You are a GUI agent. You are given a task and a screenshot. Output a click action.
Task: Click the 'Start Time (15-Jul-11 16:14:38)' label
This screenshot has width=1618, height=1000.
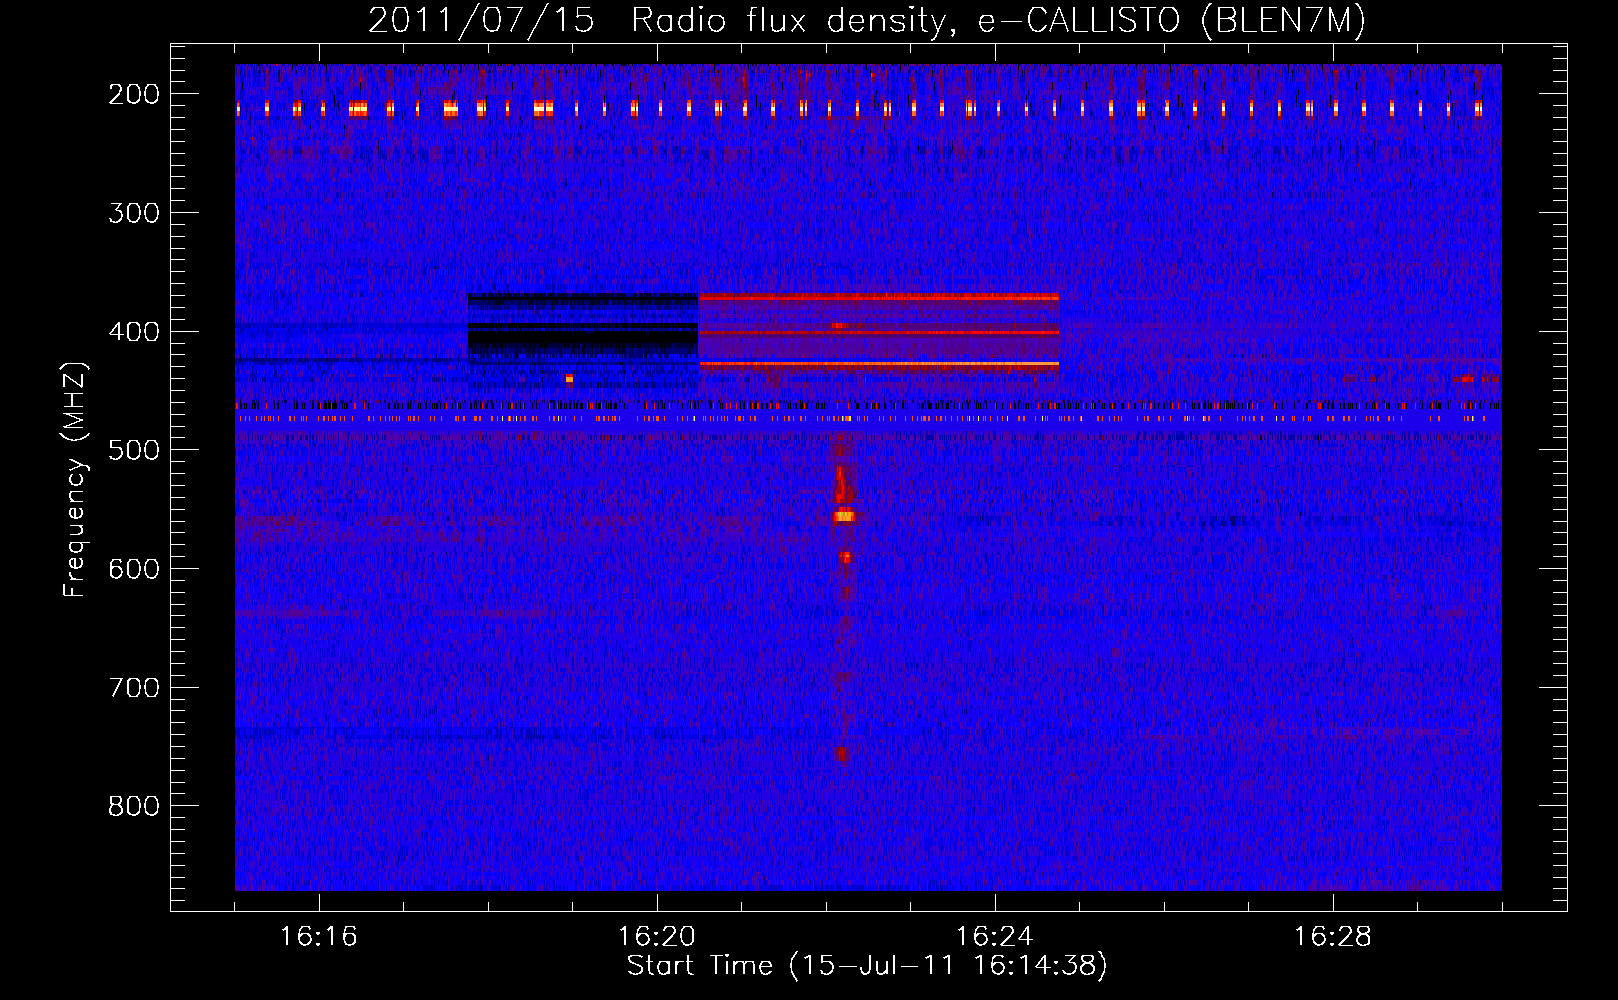click(x=867, y=966)
